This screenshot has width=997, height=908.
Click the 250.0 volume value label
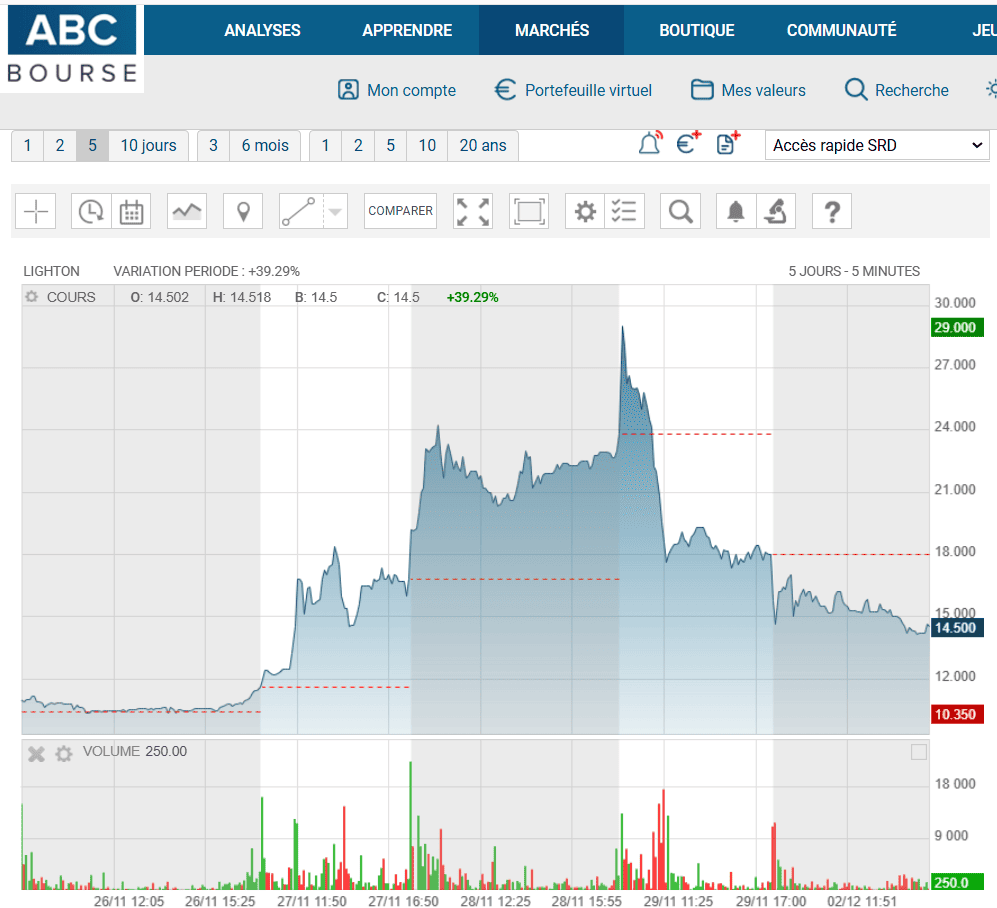pos(957,883)
